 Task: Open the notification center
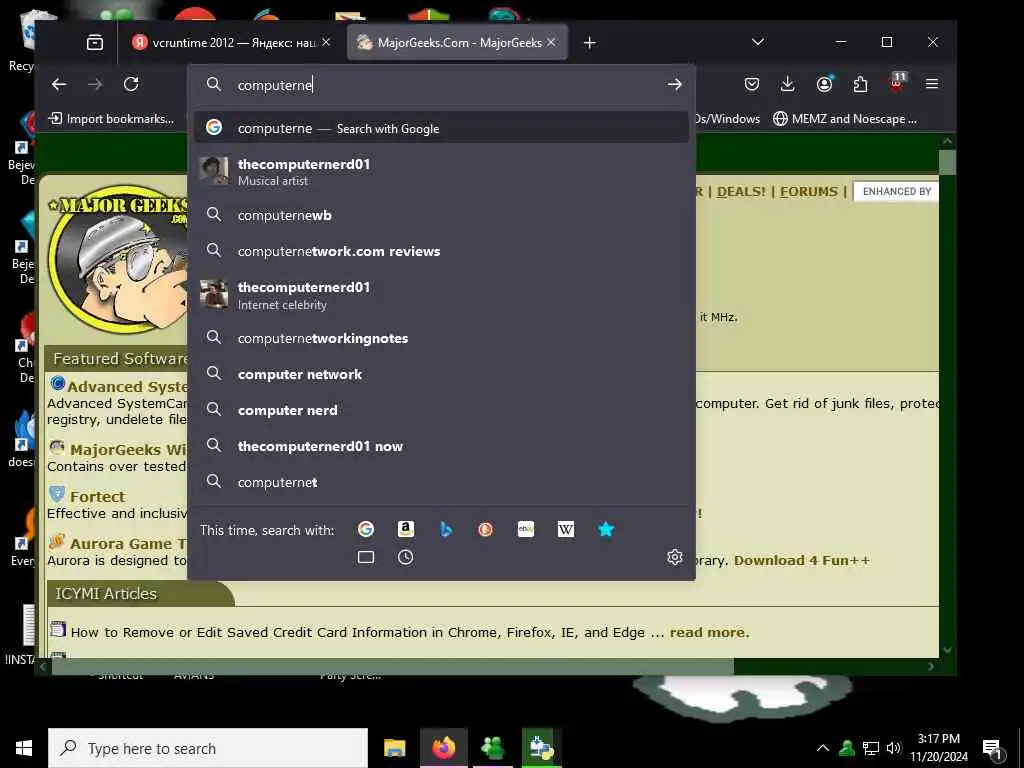(993, 749)
